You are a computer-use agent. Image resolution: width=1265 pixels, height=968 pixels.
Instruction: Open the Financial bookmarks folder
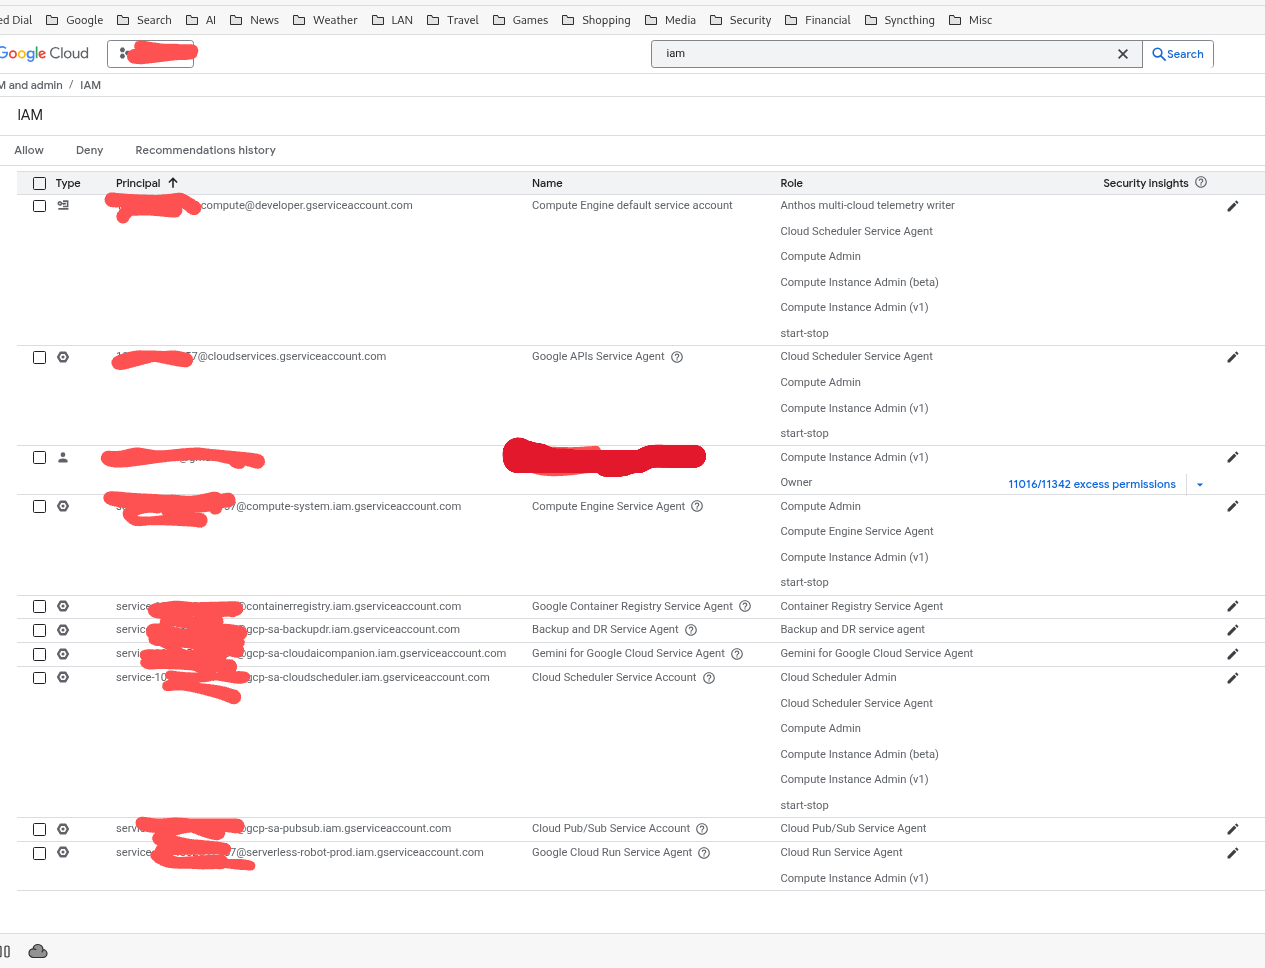(817, 20)
